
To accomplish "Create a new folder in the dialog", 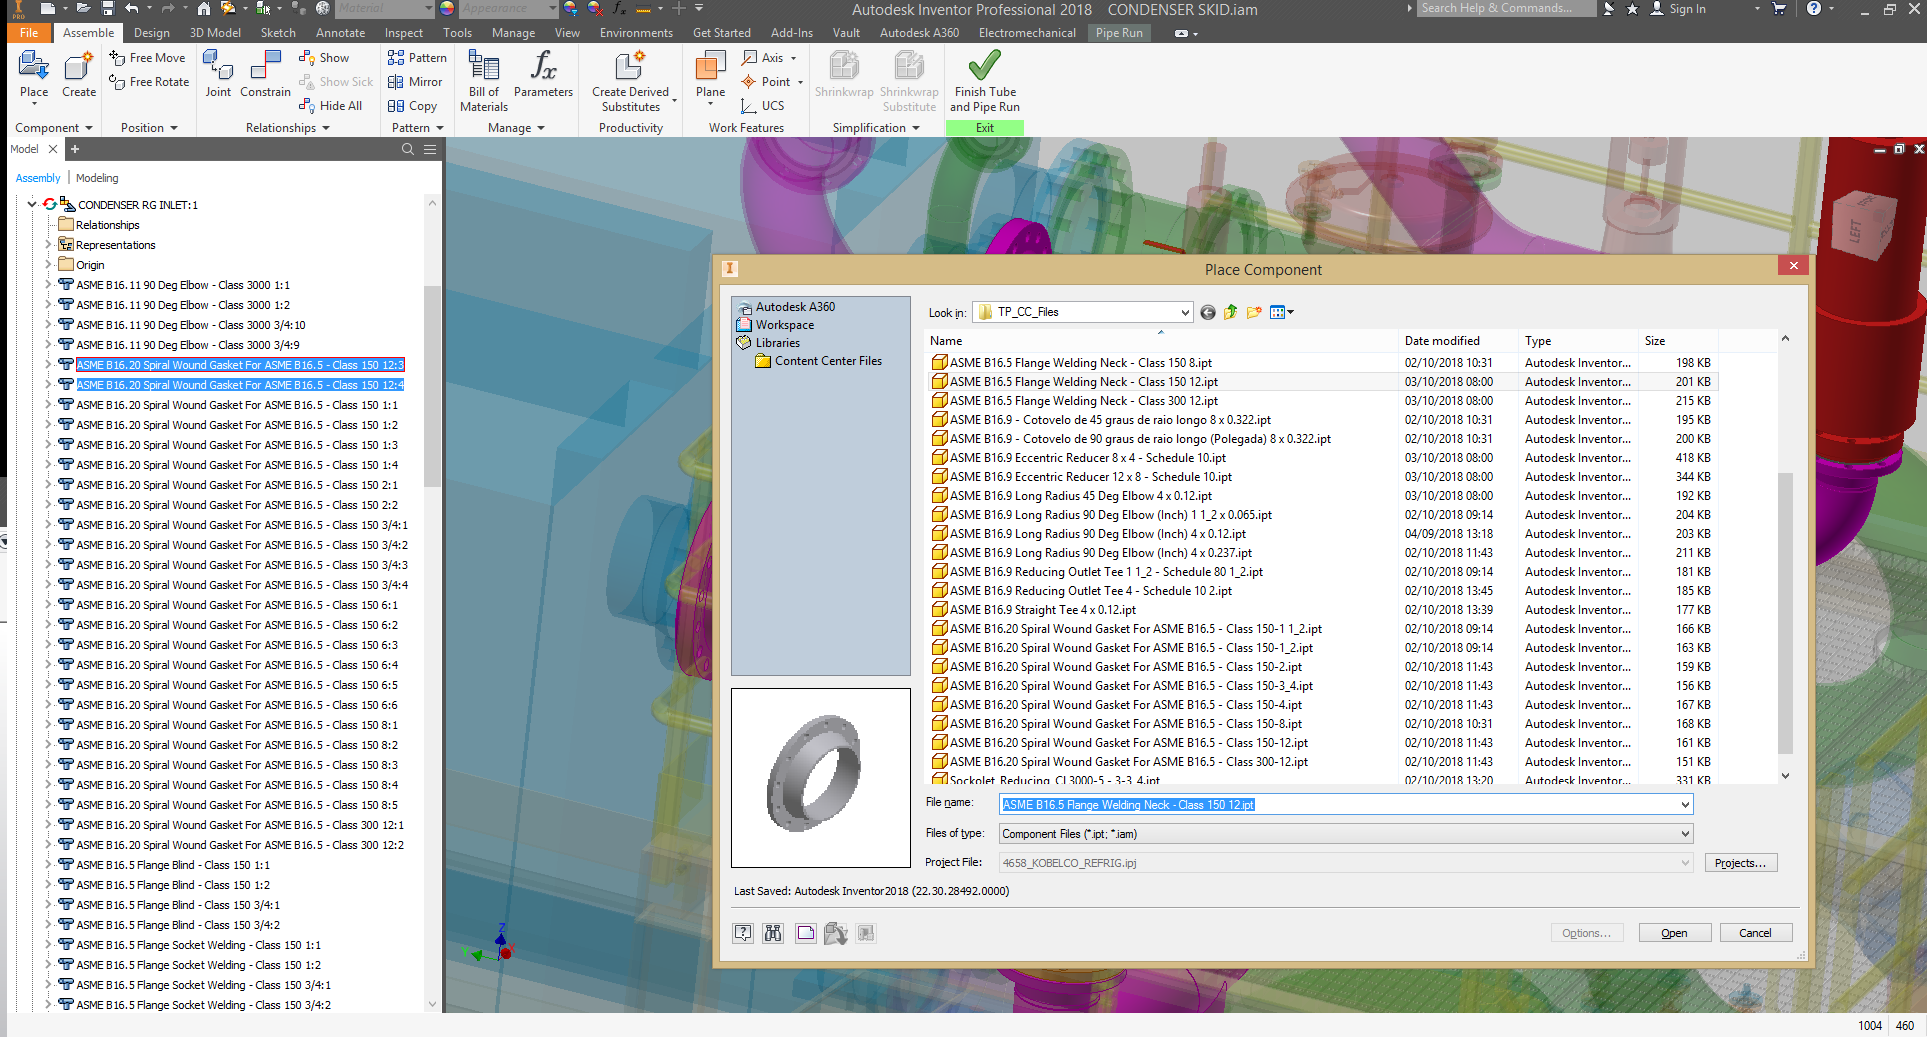I will click(x=1254, y=312).
